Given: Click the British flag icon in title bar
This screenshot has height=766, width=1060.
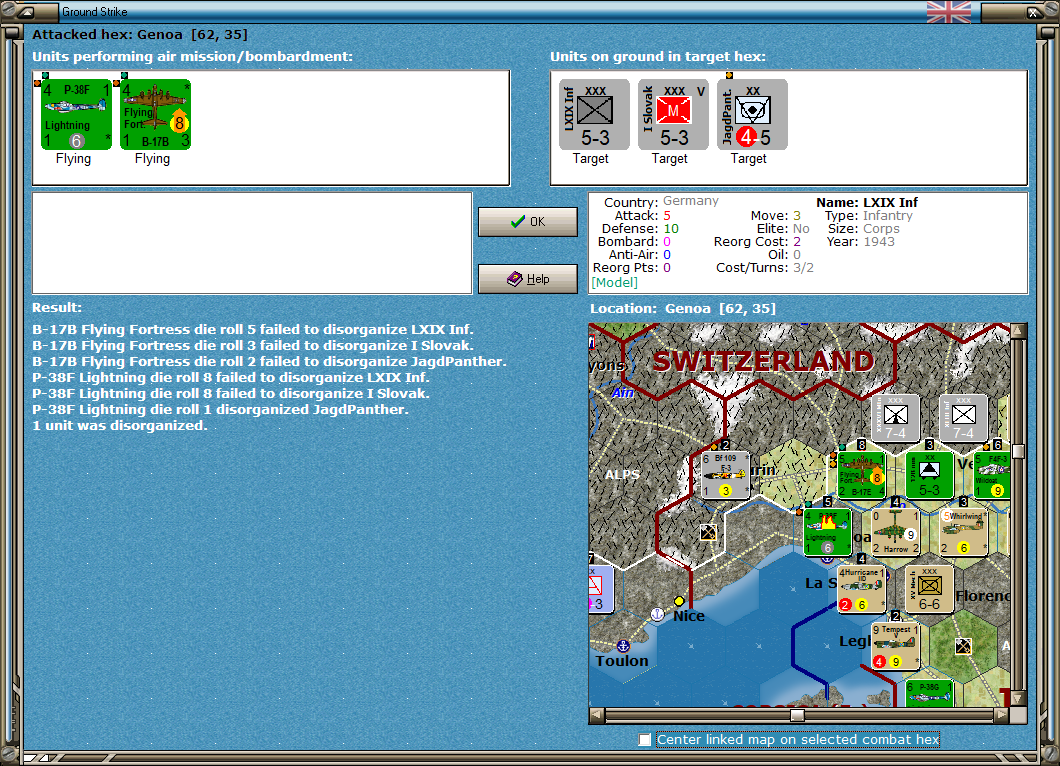Looking at the screenshot, I should click(948, 11).
